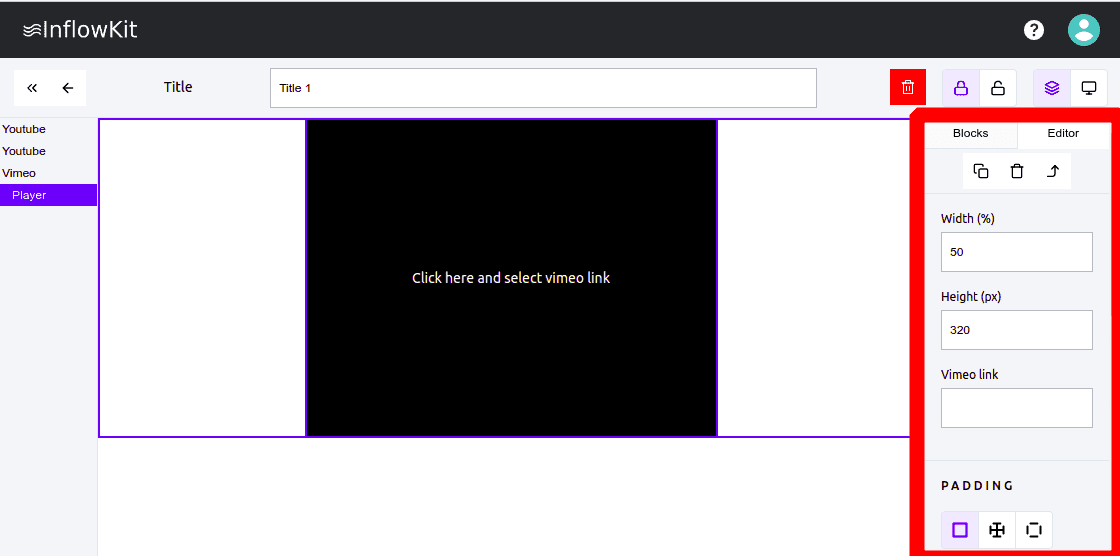
Task: Delete block with Editor panel trash icon
Action: 1017,171
